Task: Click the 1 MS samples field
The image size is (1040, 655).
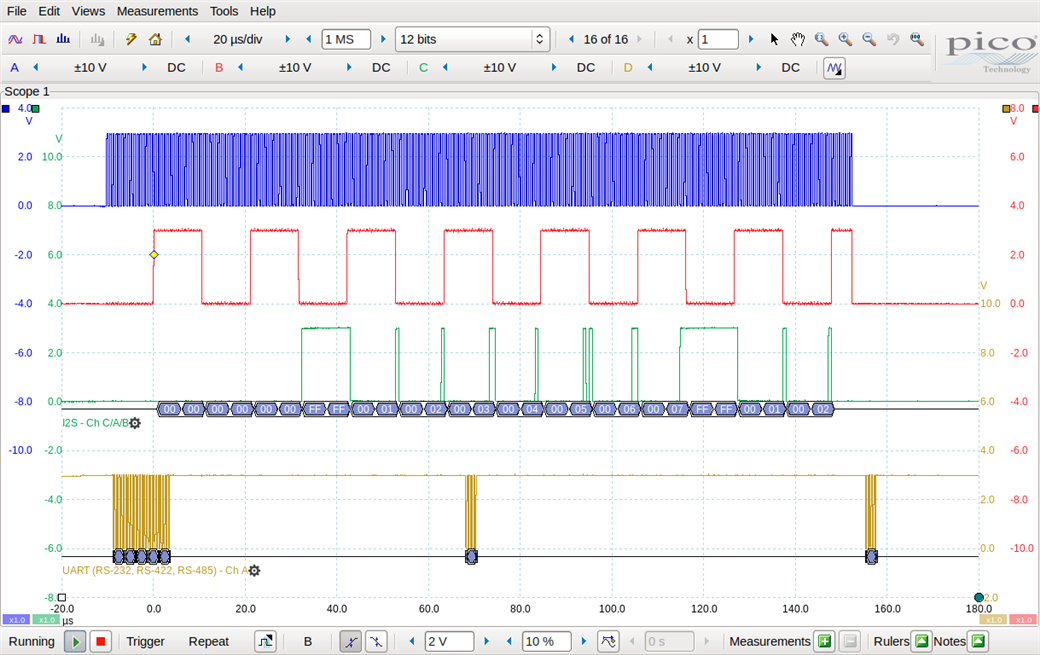Action: (x=346, y=39)
